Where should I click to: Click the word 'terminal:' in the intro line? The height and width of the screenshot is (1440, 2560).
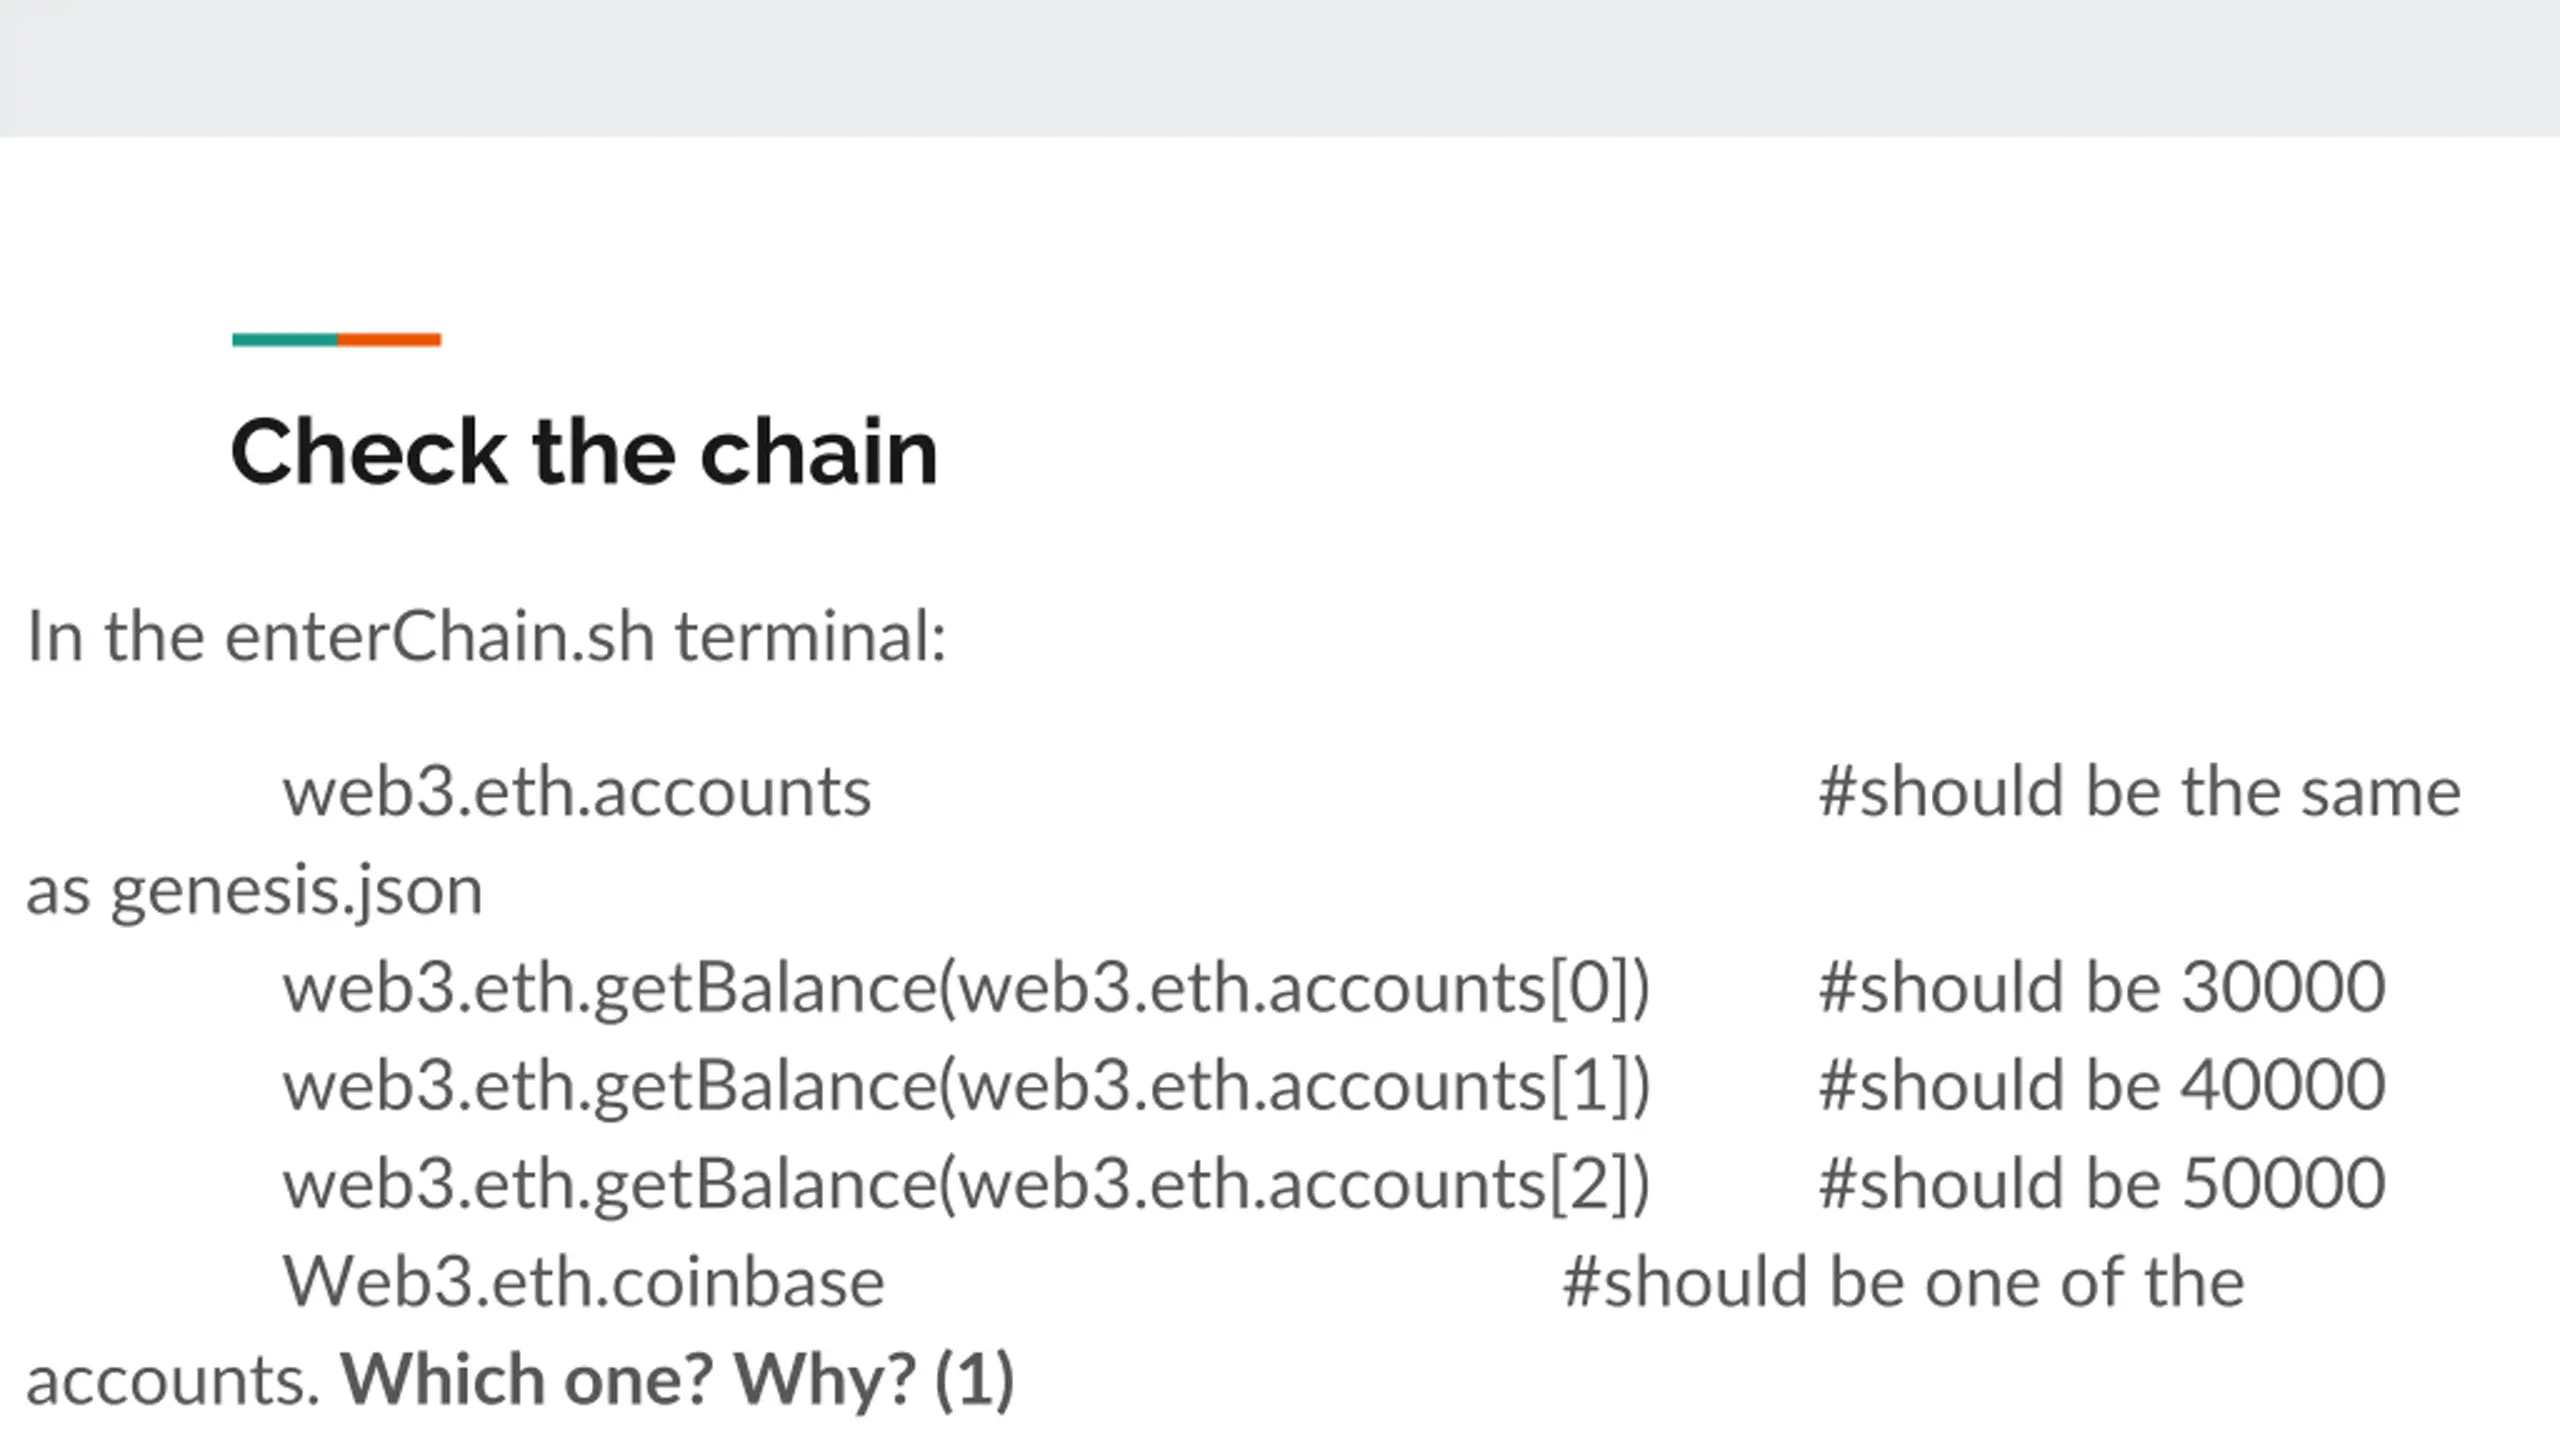point(811,636)
